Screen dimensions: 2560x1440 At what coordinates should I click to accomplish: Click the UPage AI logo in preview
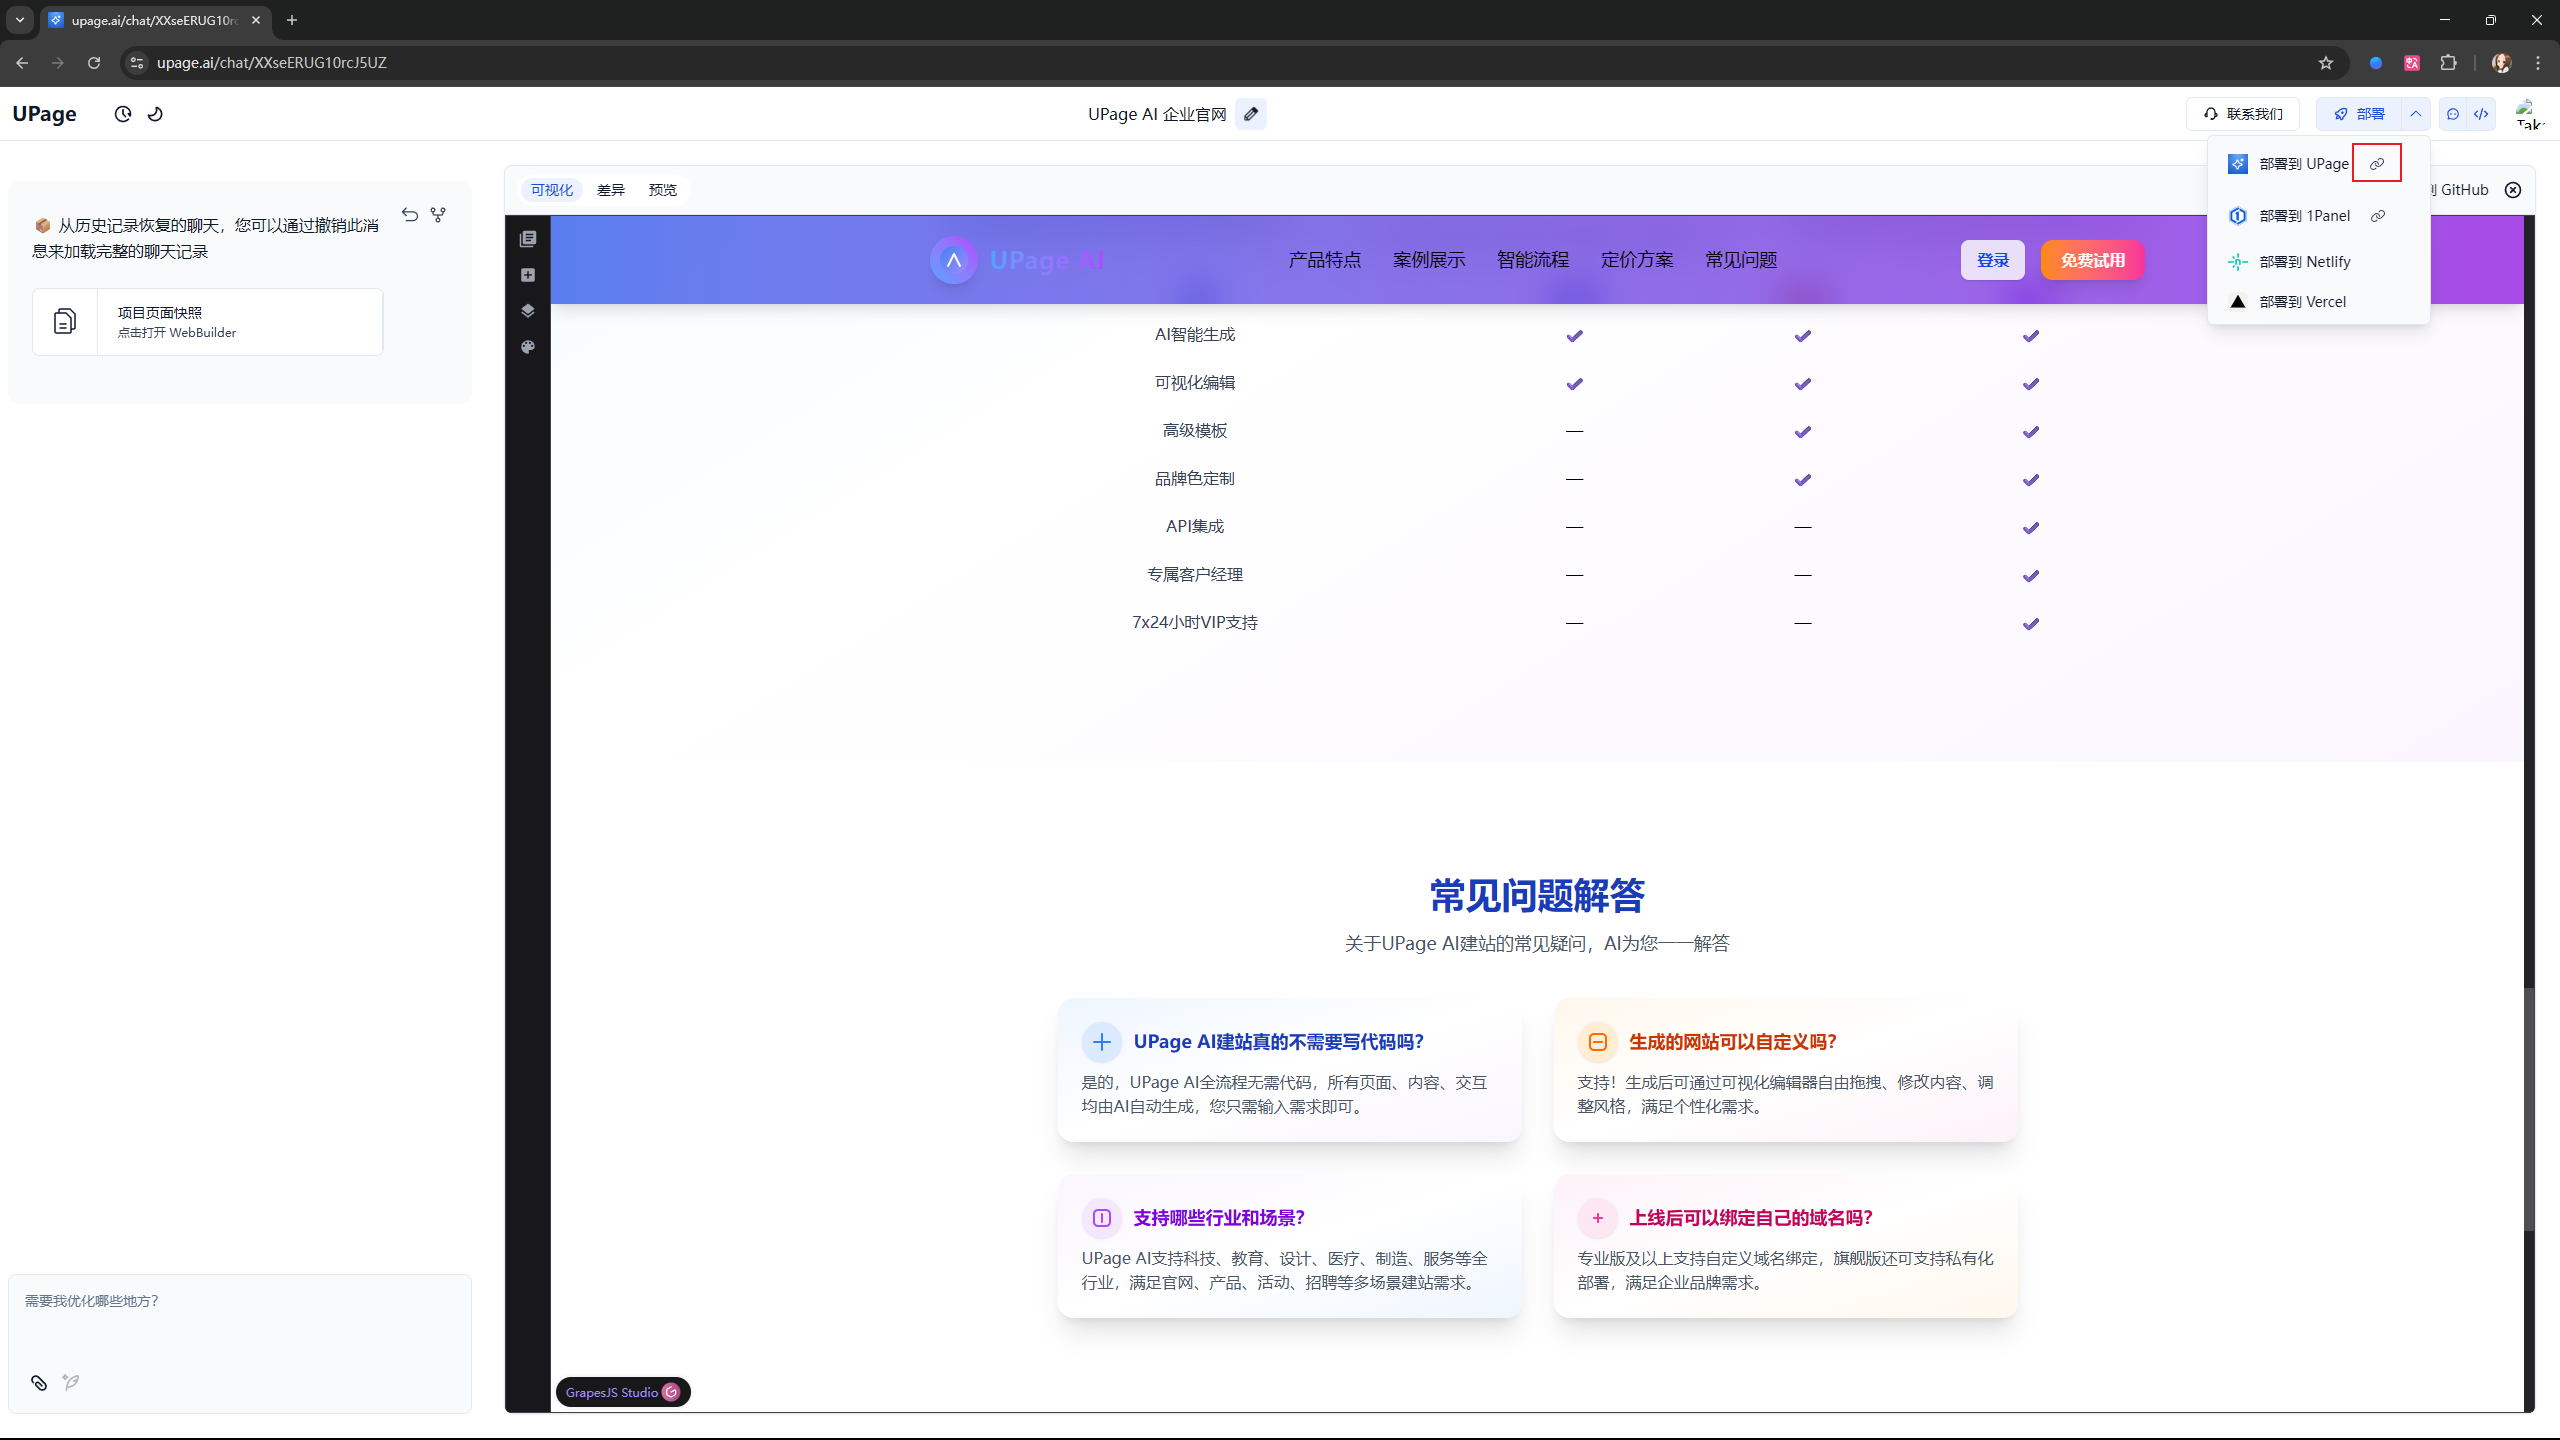(1017, 260)
